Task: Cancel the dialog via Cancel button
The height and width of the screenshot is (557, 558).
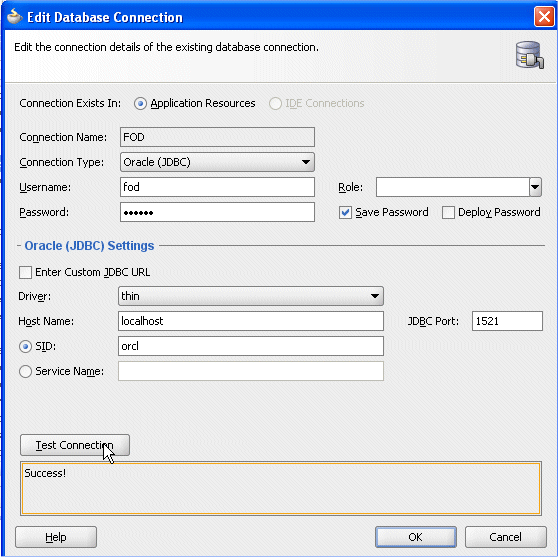Action: pos(505,537)
